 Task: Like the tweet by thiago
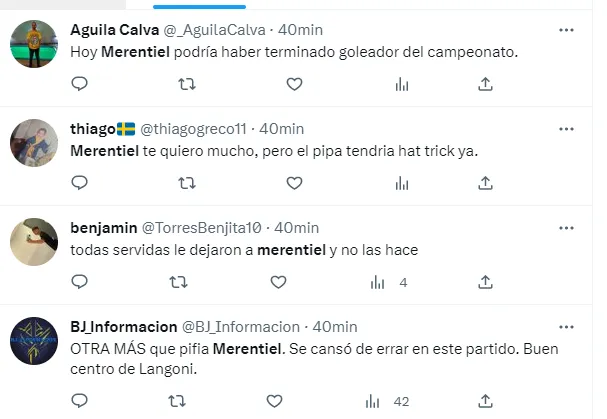coord(294,183)
